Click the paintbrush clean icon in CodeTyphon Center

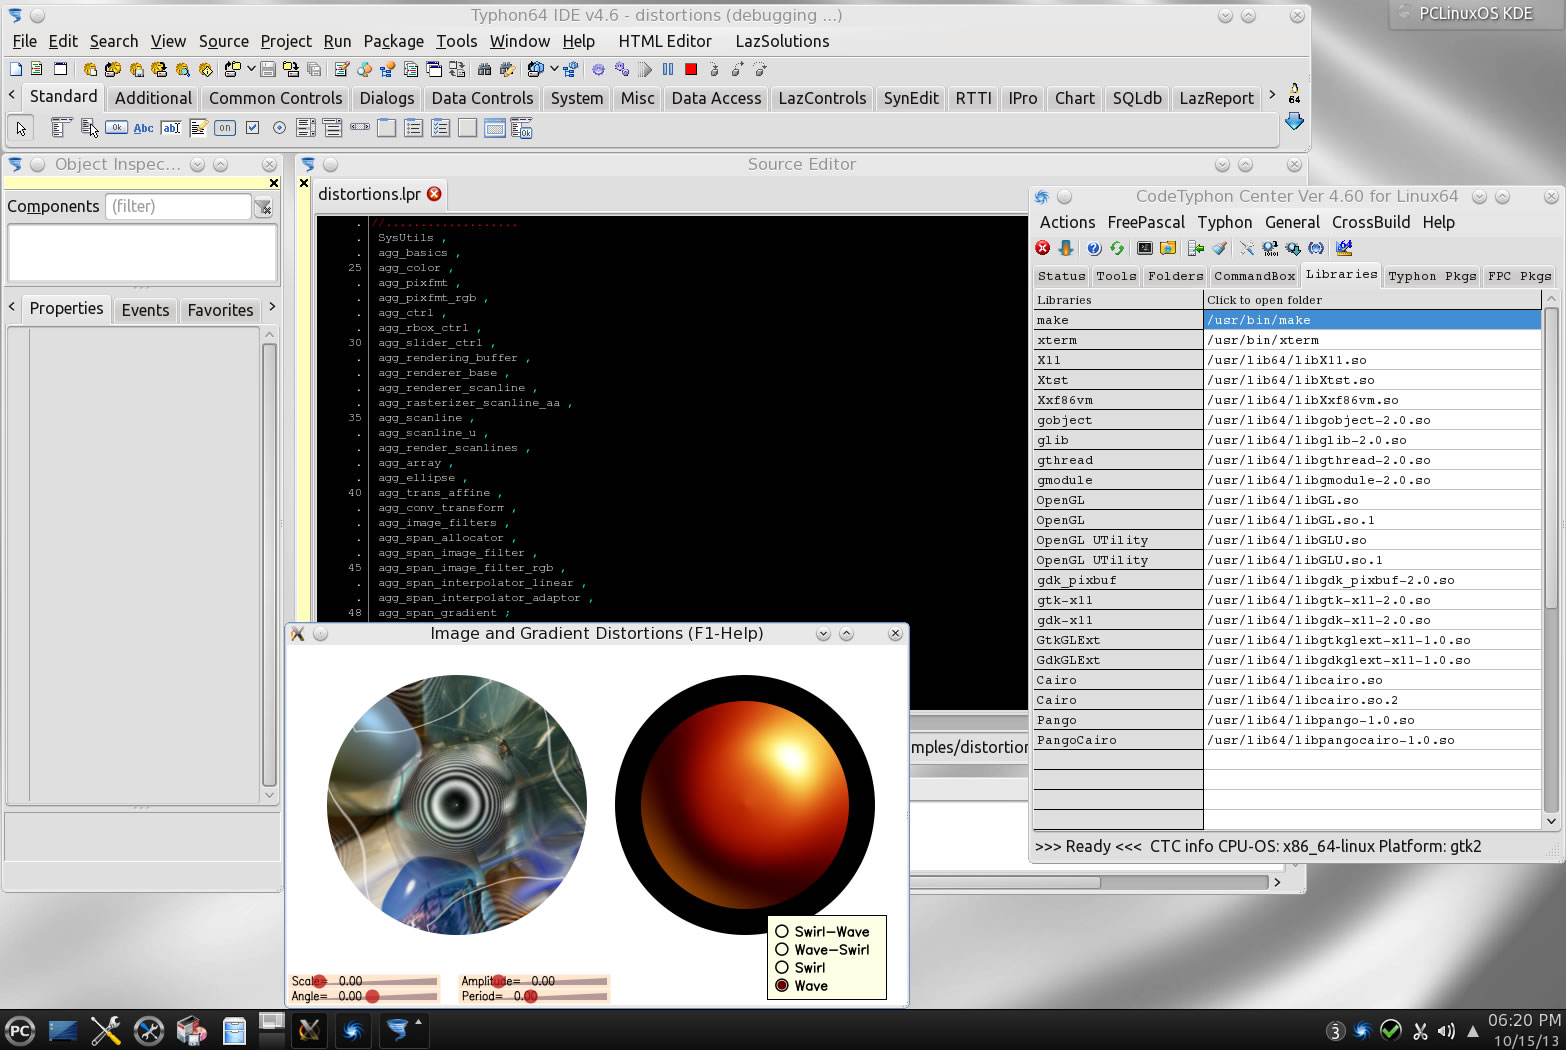point(1220,248)
